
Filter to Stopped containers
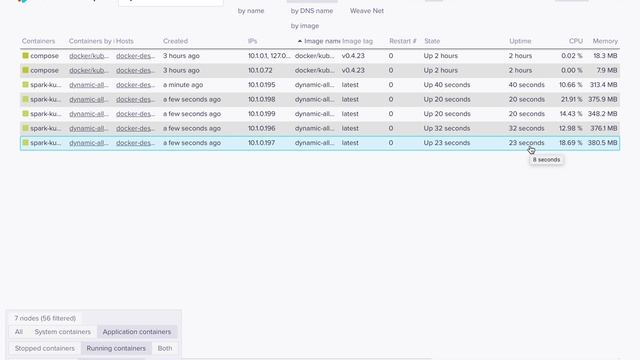pyautogui.click(x=44, y=349)
